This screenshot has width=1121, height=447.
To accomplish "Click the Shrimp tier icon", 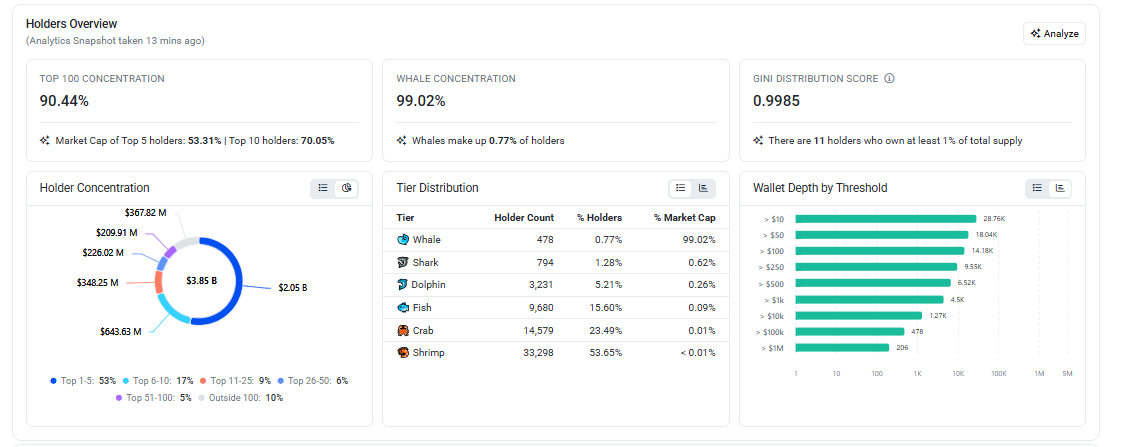I will 403,353.
